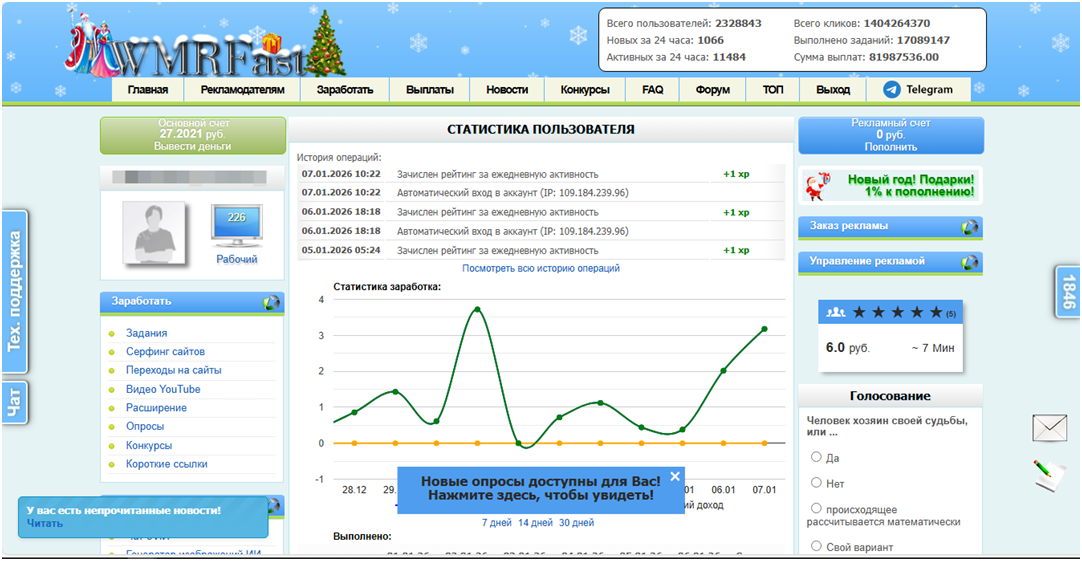This screenshot has width=1082, height=561.
Task: Show 30 дней earnings statistics
Action: coord(576,523)
